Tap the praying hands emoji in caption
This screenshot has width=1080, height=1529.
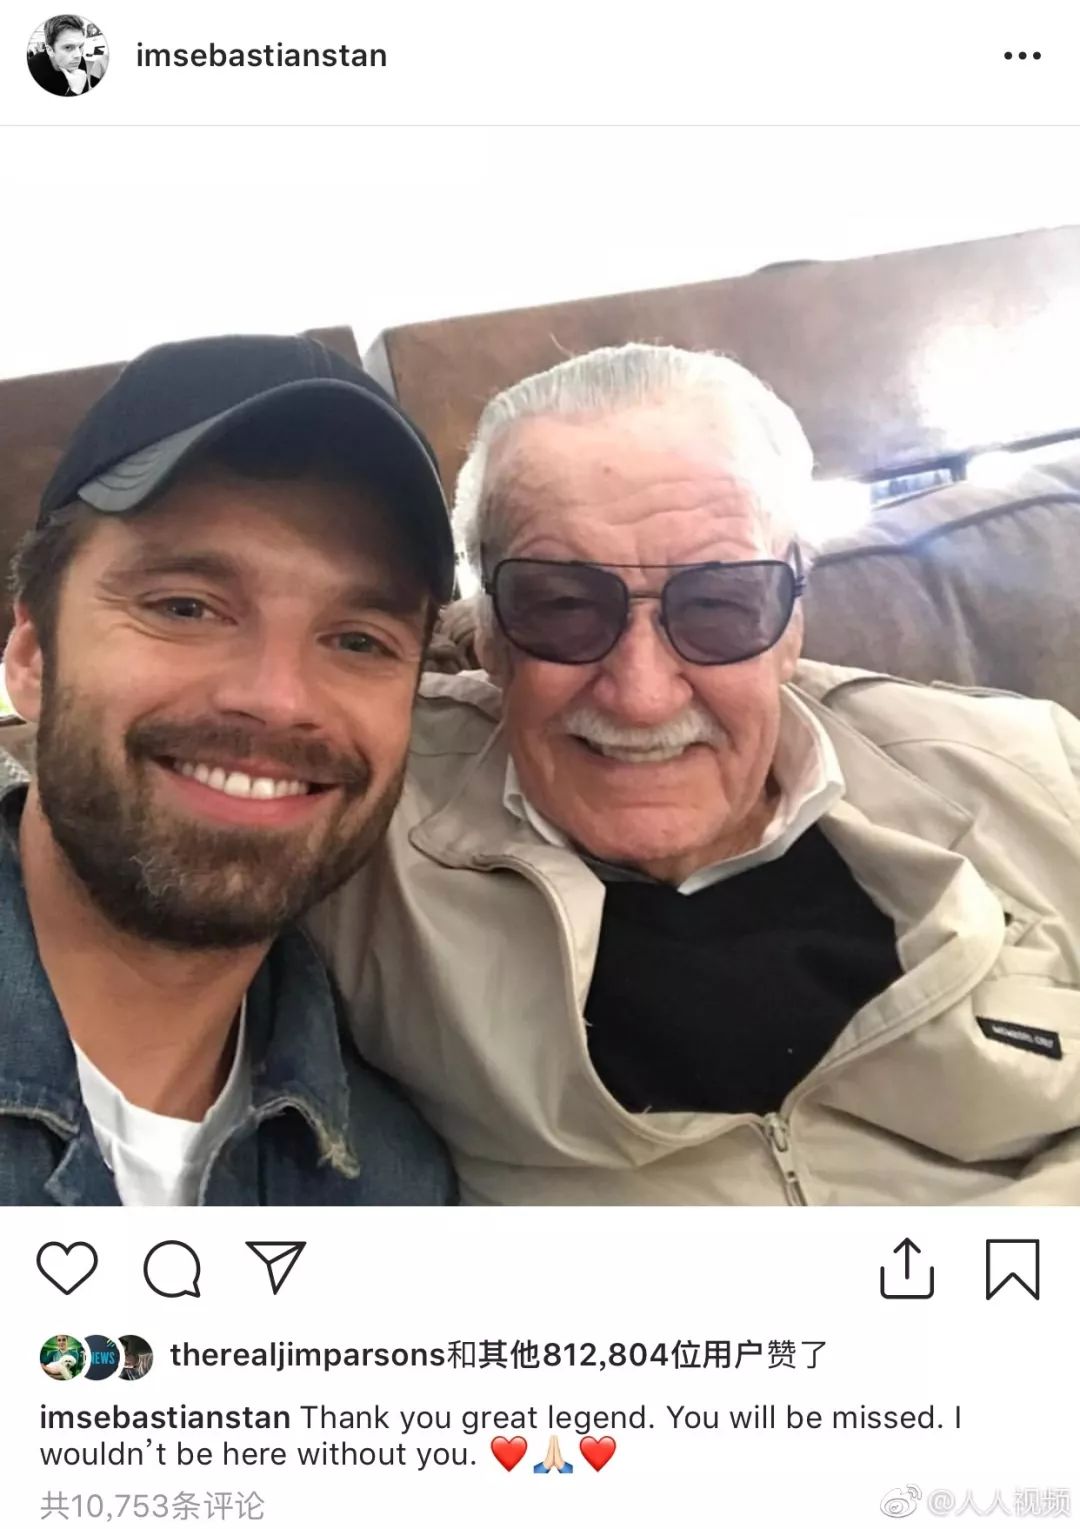[553, 1454]
